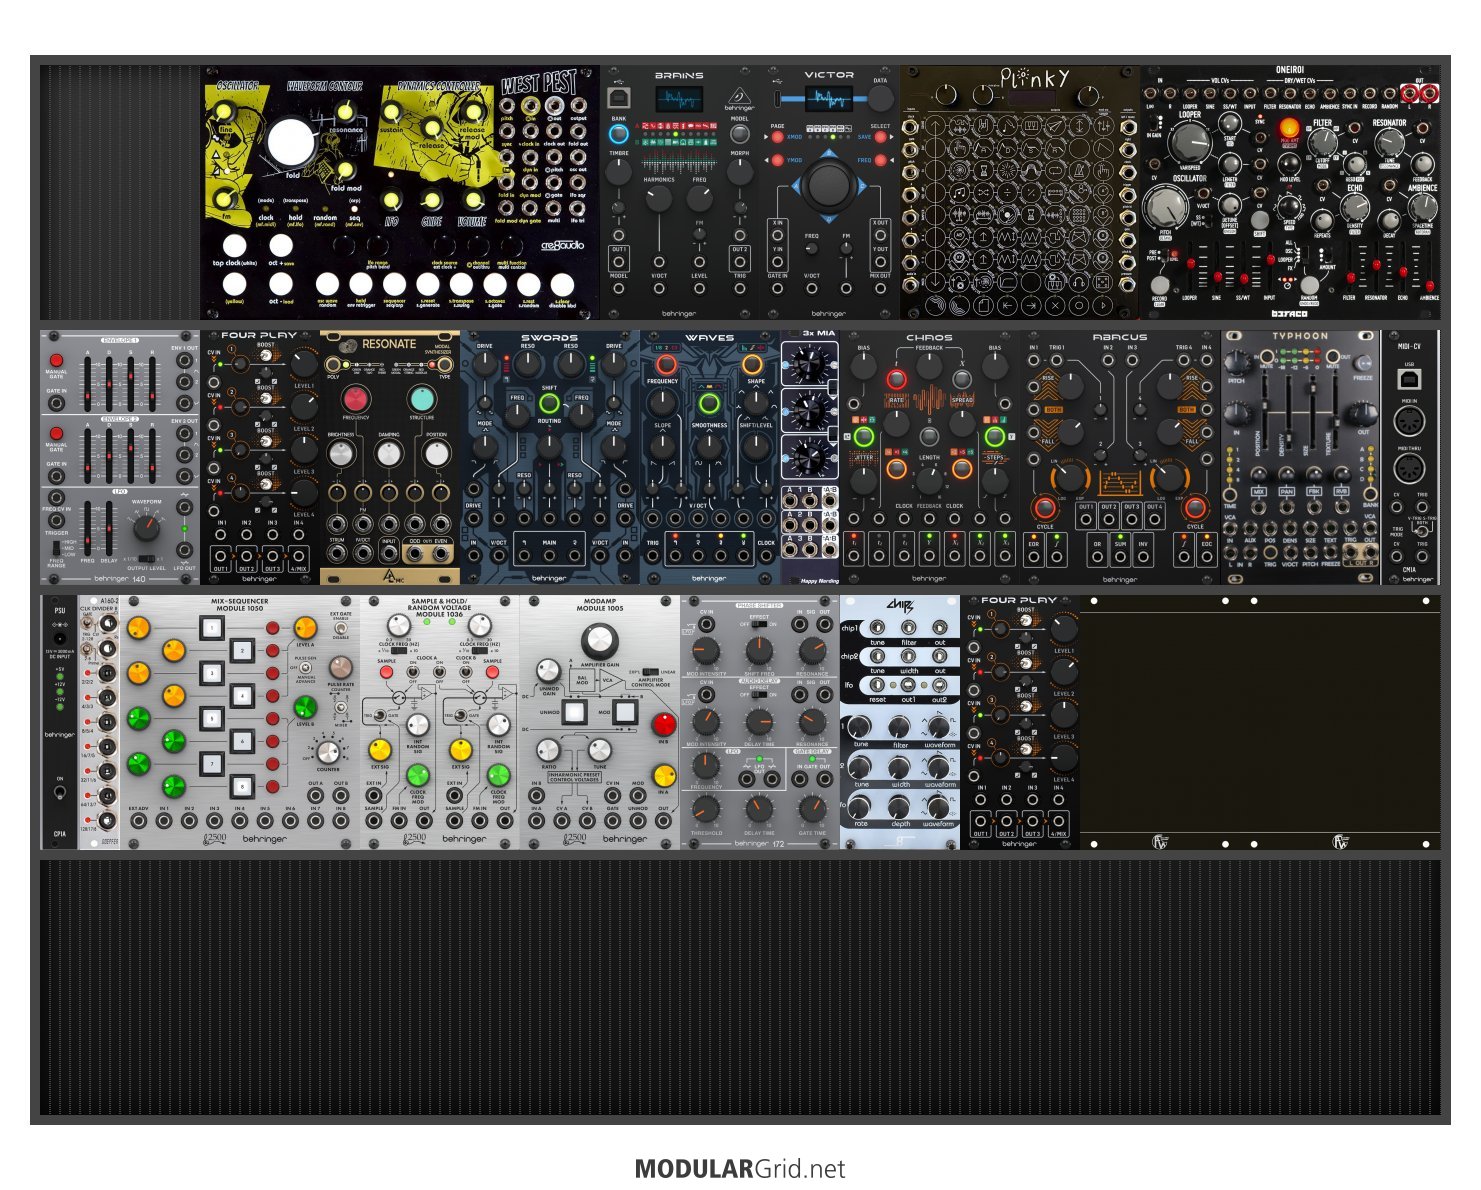Click the large silver Pitch knob on Oneiroi
This screenshot has width=1481, height=1190.
tap(1164, 208)
